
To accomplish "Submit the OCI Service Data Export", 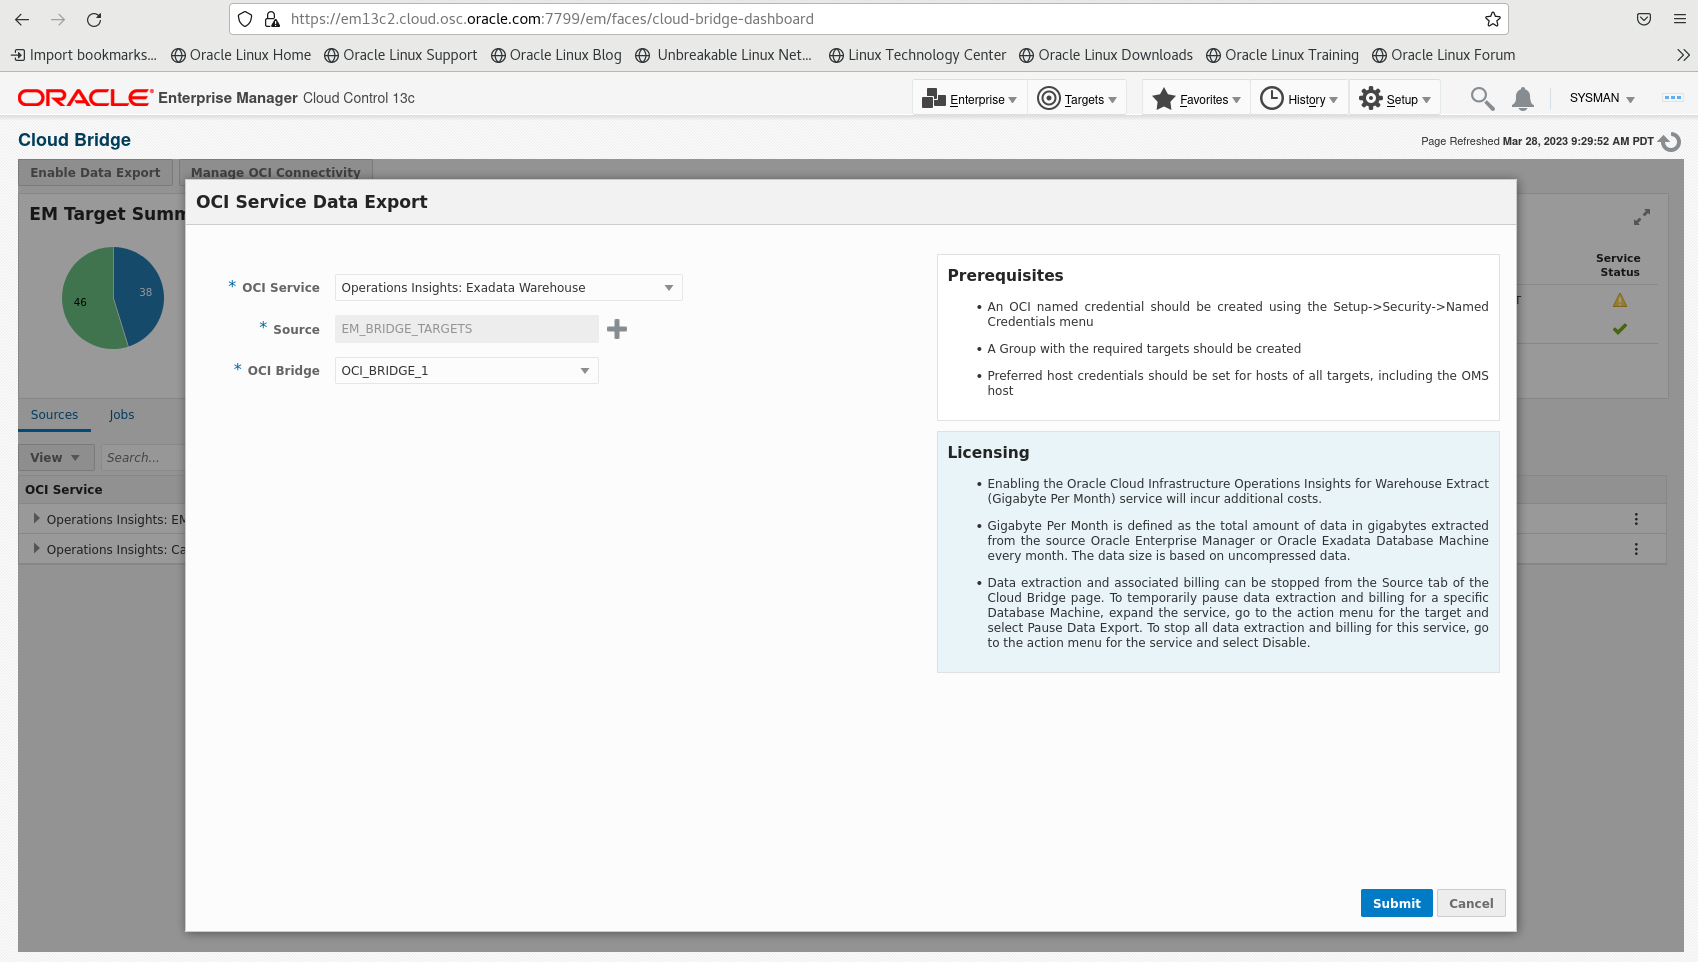I will (1396, 903).
